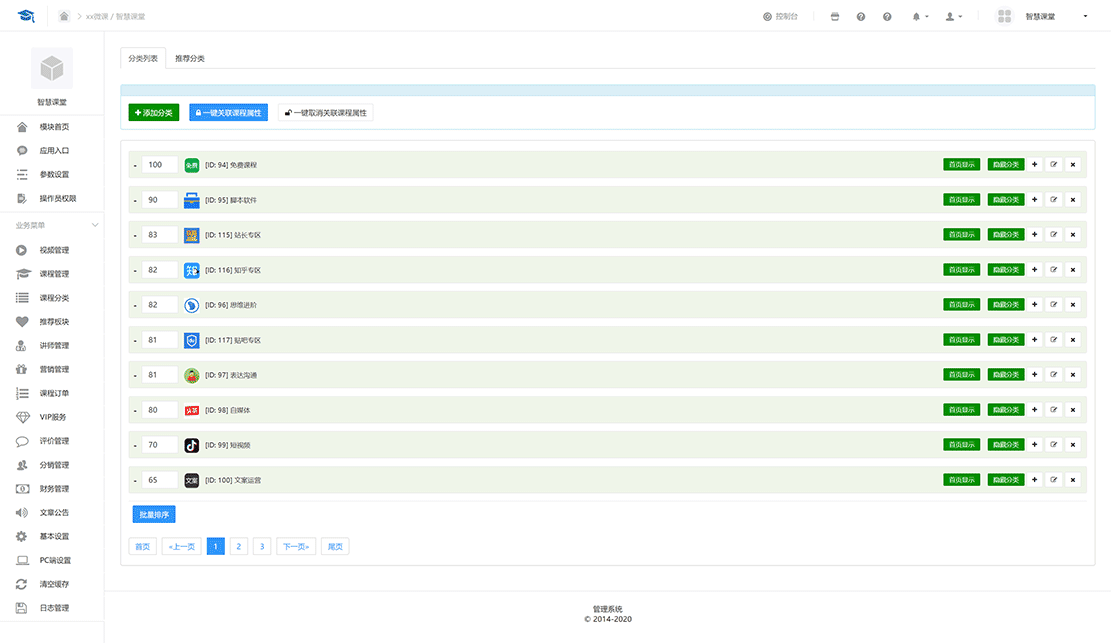This screenshot has height=643, width=1111.
Task: Toggle 隐藏分类 for 思维进阶
Action: click(x=1005, y=305)
